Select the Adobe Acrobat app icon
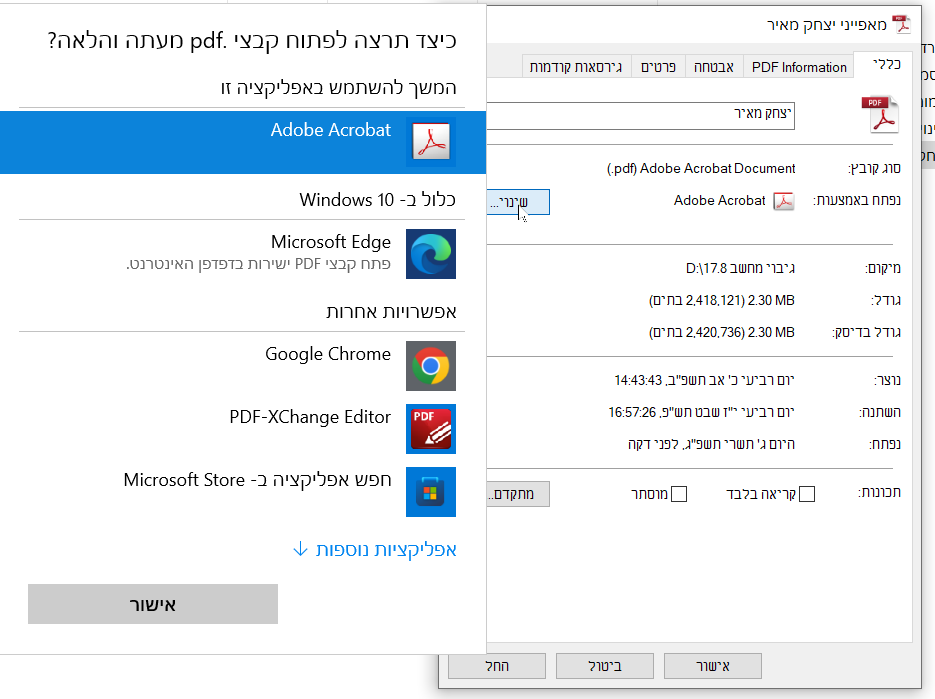Screen dimensions: 935x699 click(431, 141)
